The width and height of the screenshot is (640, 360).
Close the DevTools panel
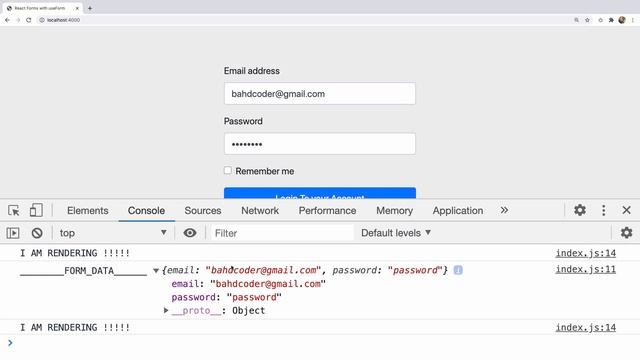coord(627,210)
